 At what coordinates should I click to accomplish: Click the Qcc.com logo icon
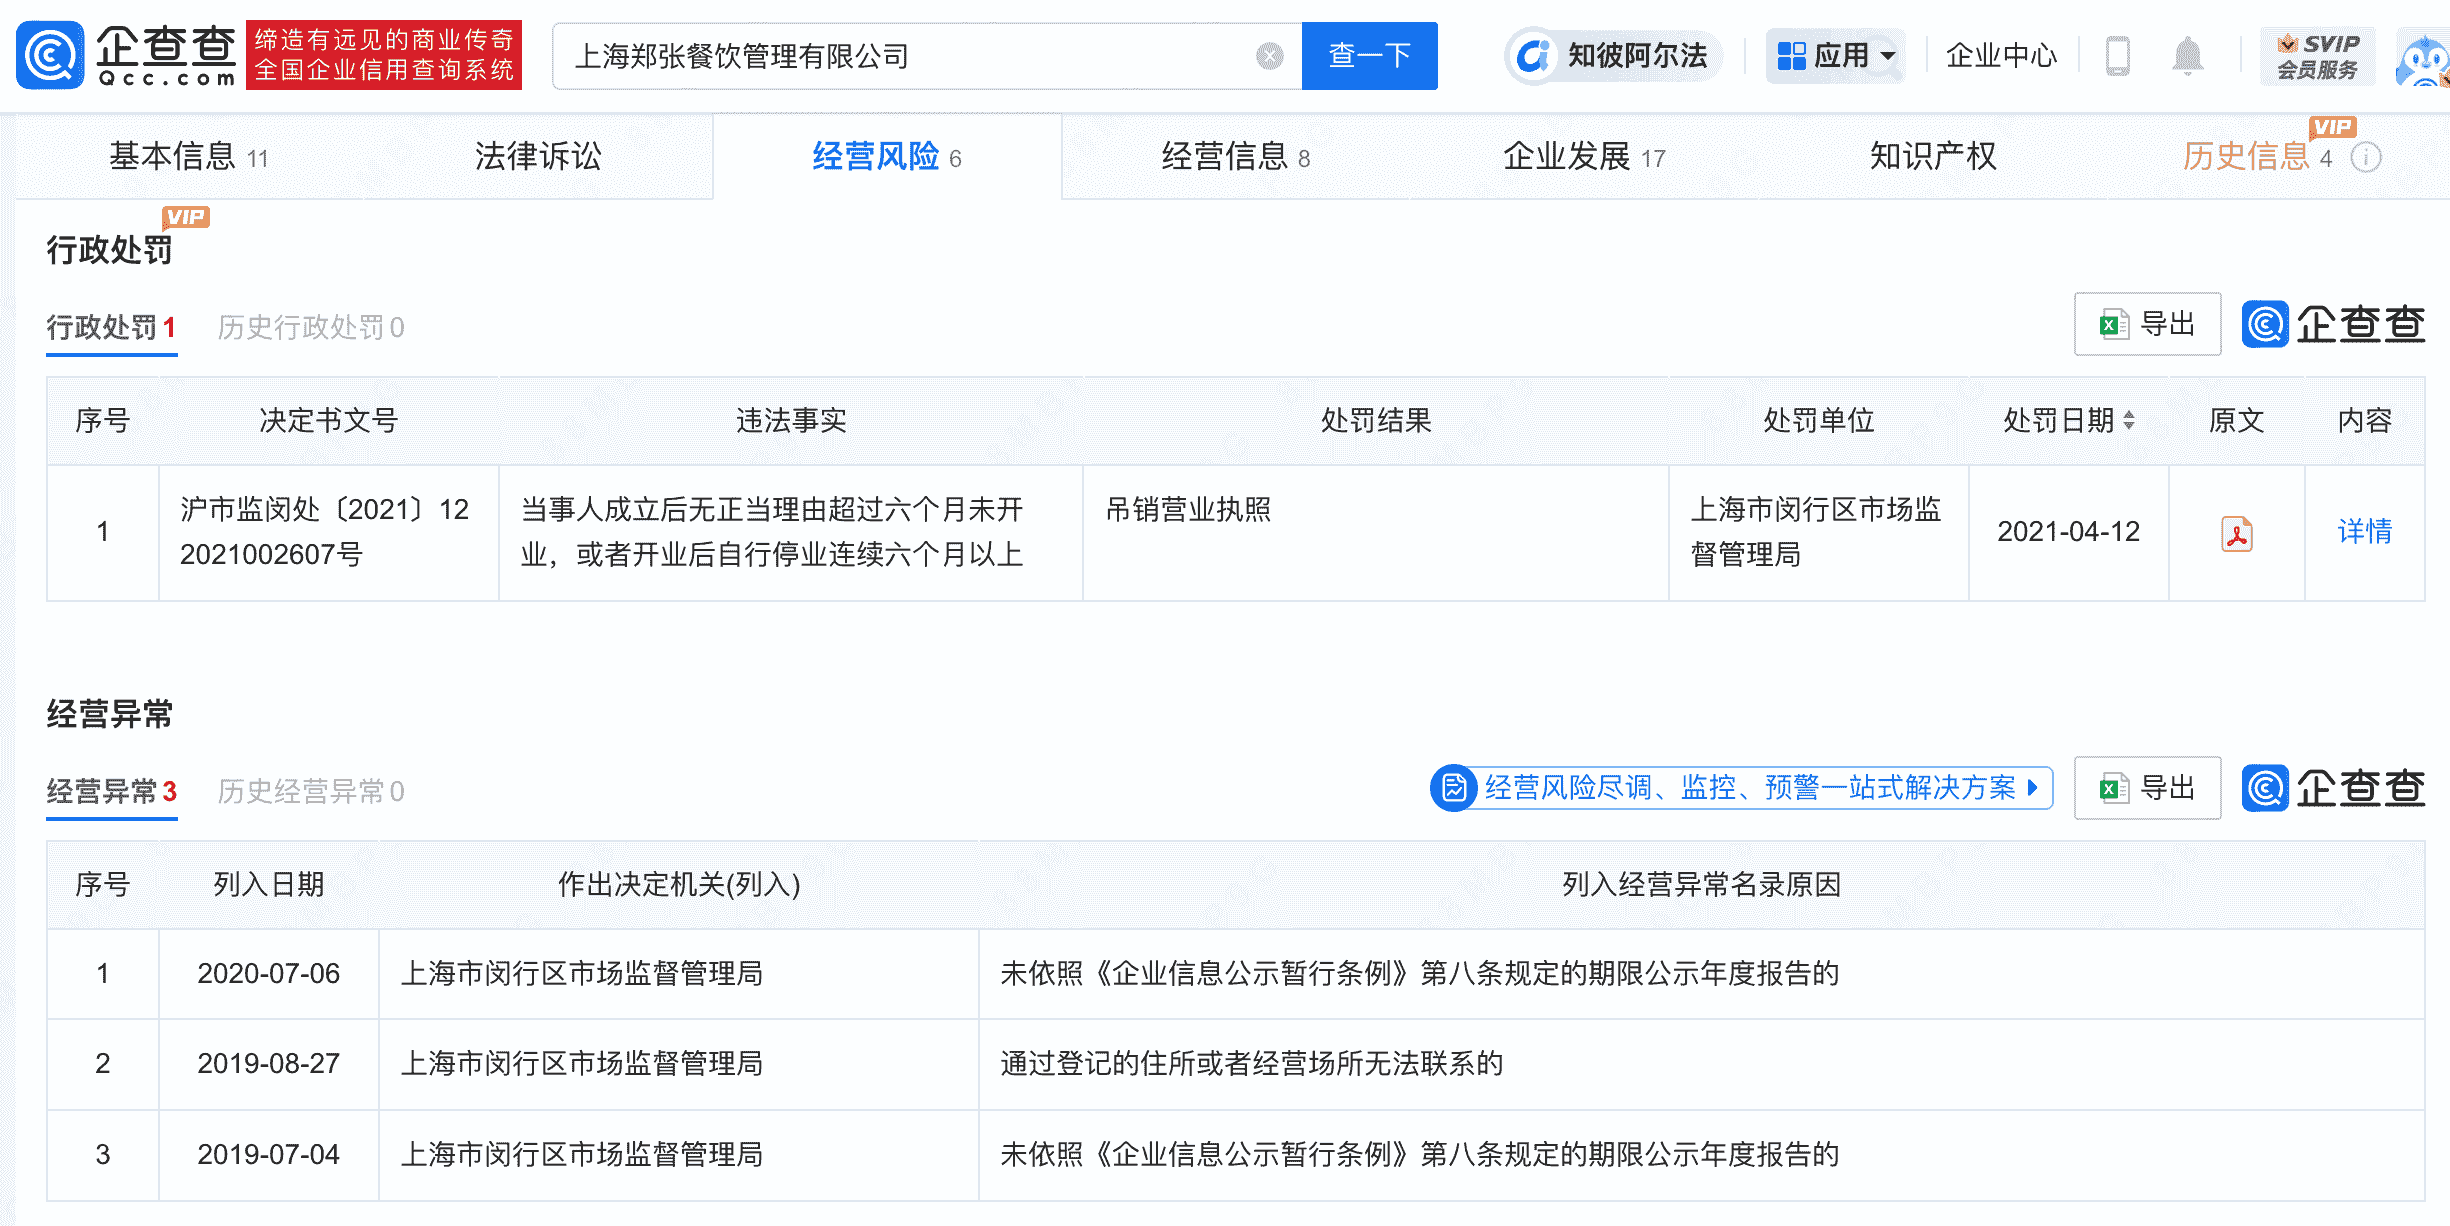tap(50, 55)
